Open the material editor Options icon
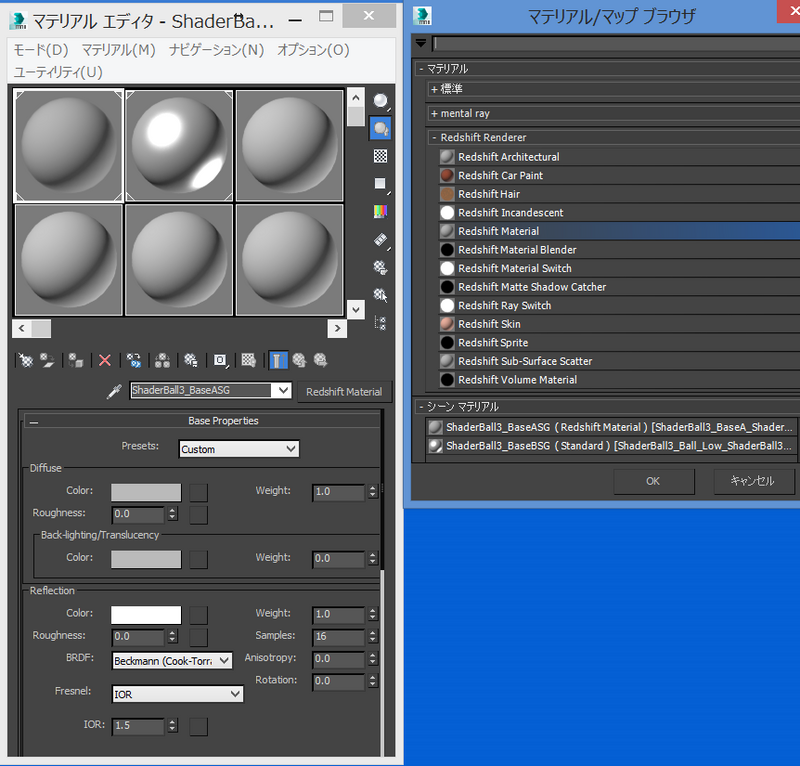The height and width of the screenshot is (766, 800). click(x=381, y=267)
